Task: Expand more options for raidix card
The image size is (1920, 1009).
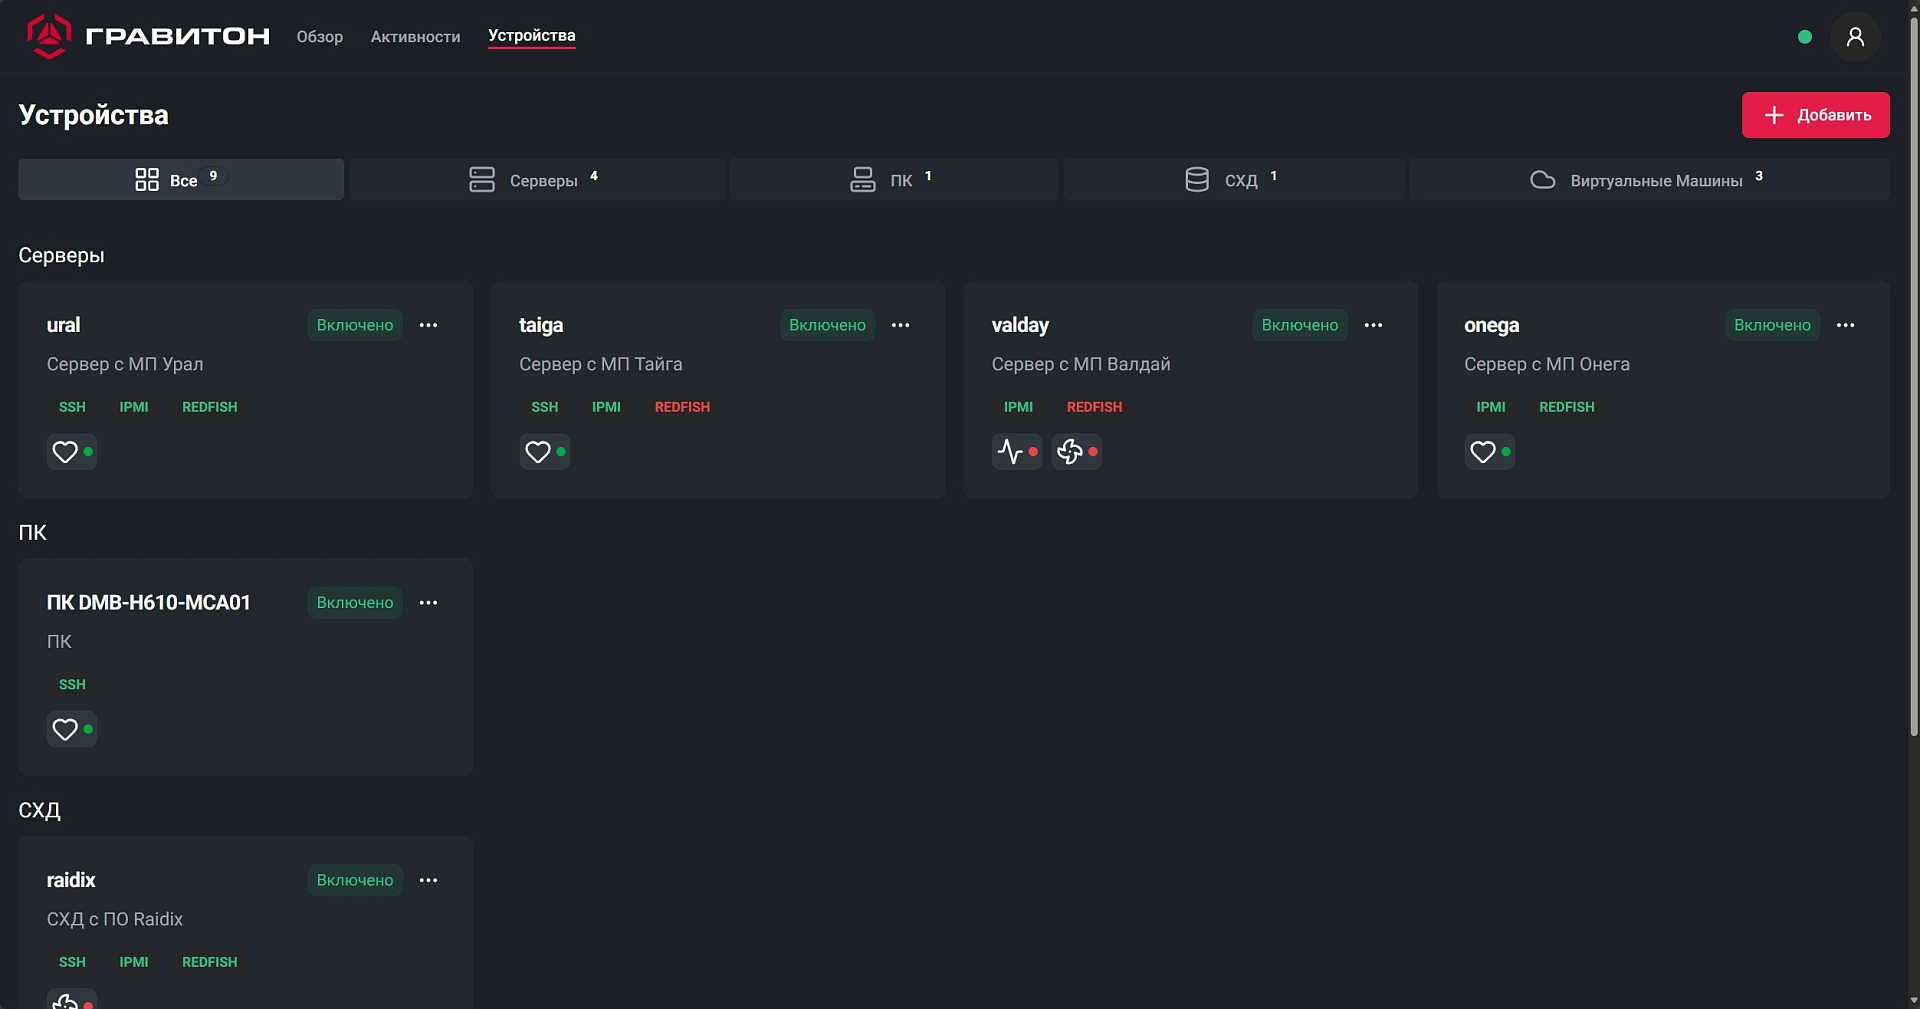Action: tap(428, 880)
